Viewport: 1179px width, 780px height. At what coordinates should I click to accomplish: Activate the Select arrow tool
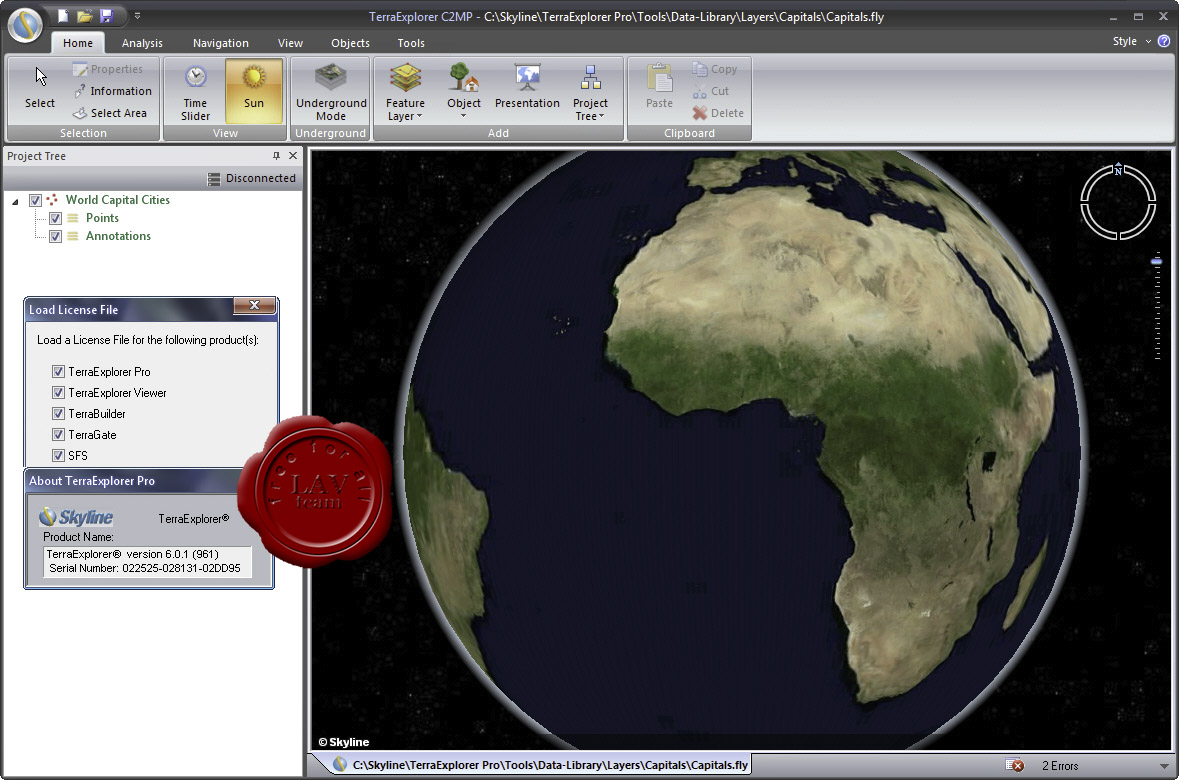(40, 89)
